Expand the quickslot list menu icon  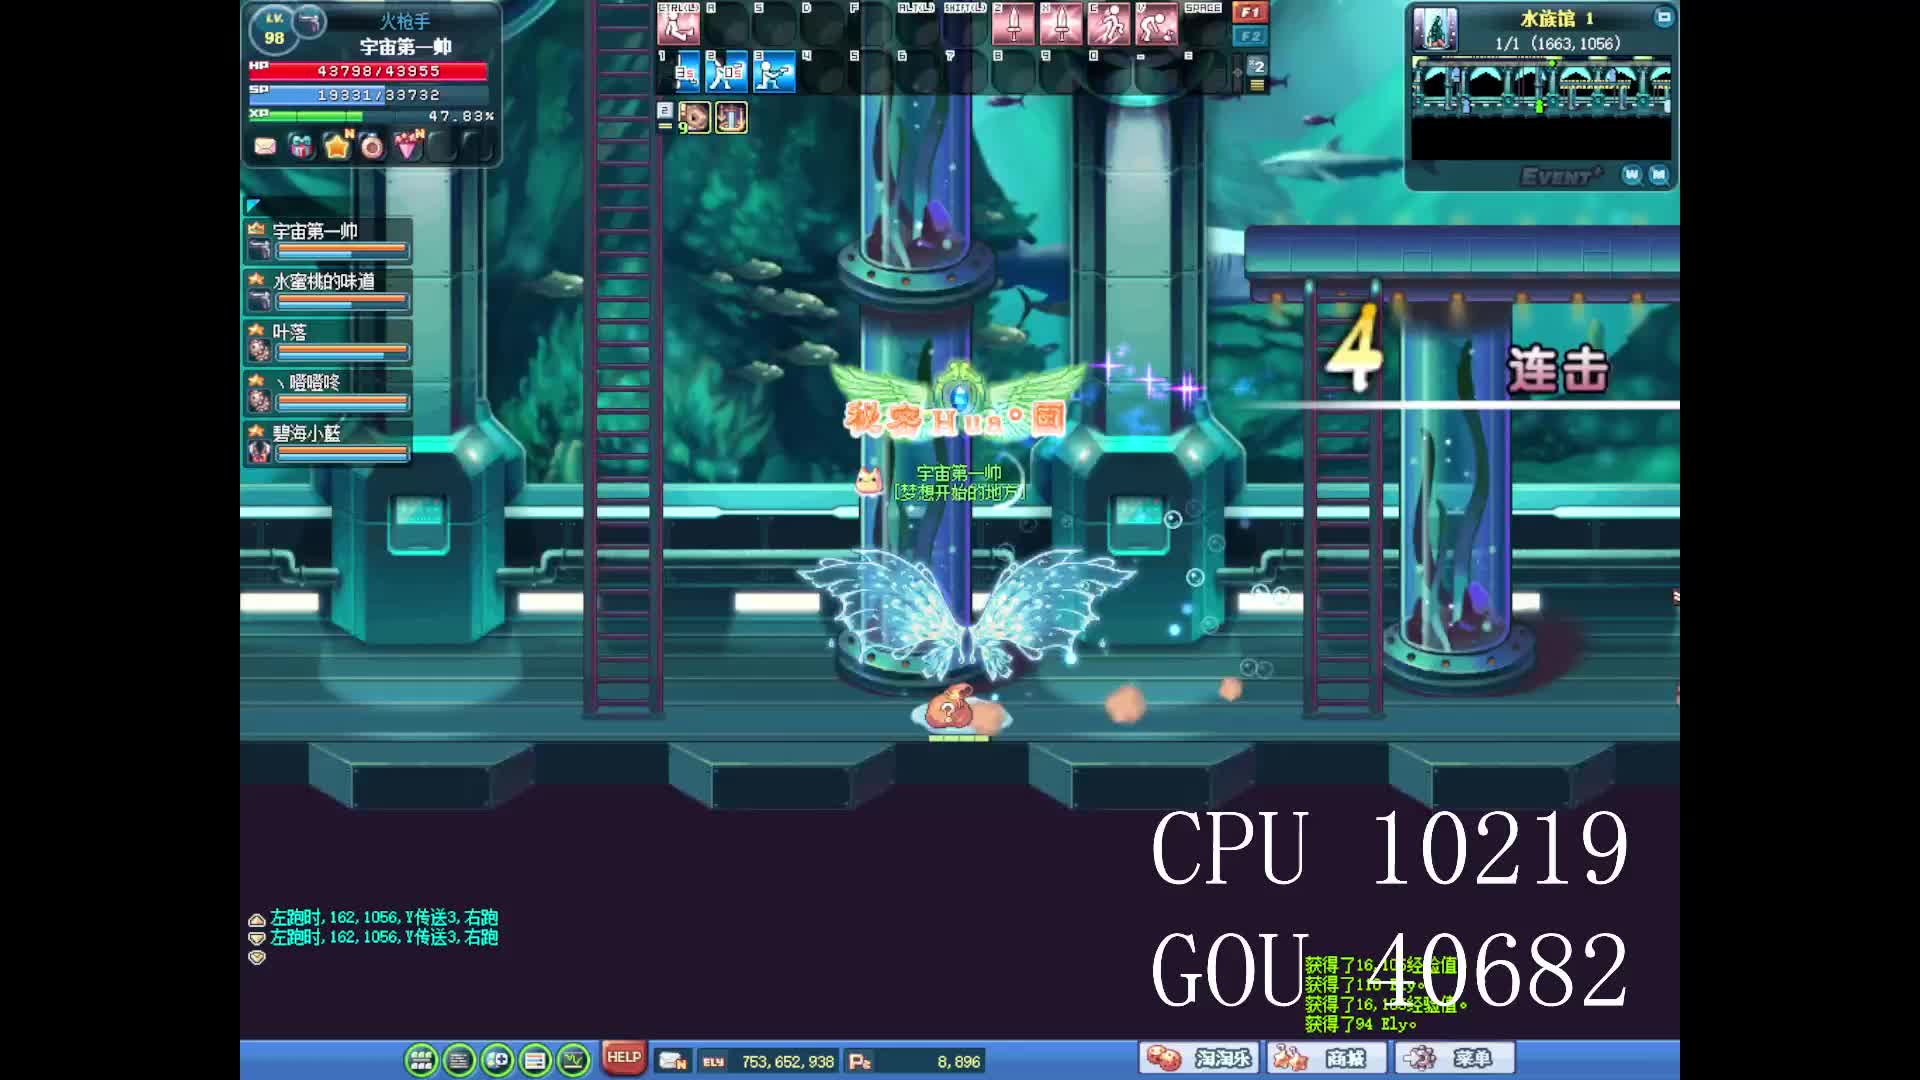point(1257,86)
